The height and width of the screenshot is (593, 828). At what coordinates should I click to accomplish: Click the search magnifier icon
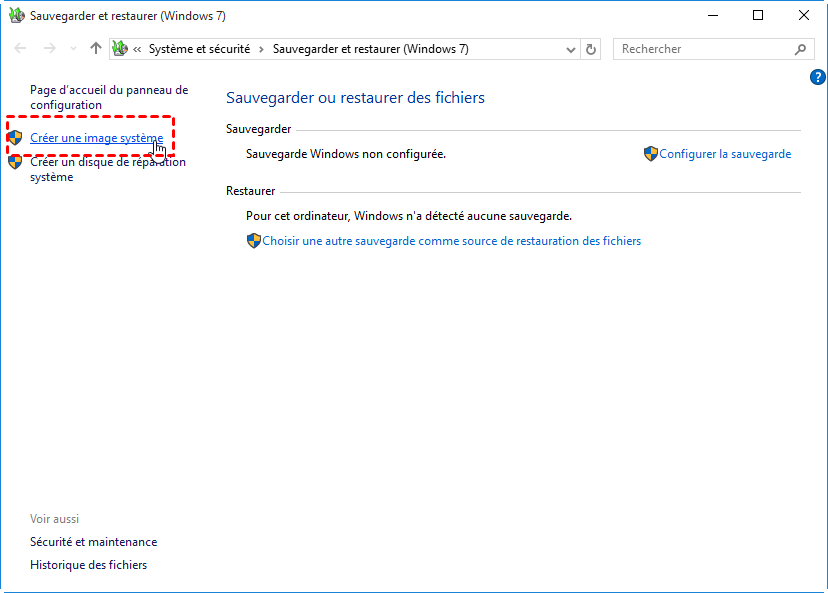pyautogui.click(x=801, y=49)
